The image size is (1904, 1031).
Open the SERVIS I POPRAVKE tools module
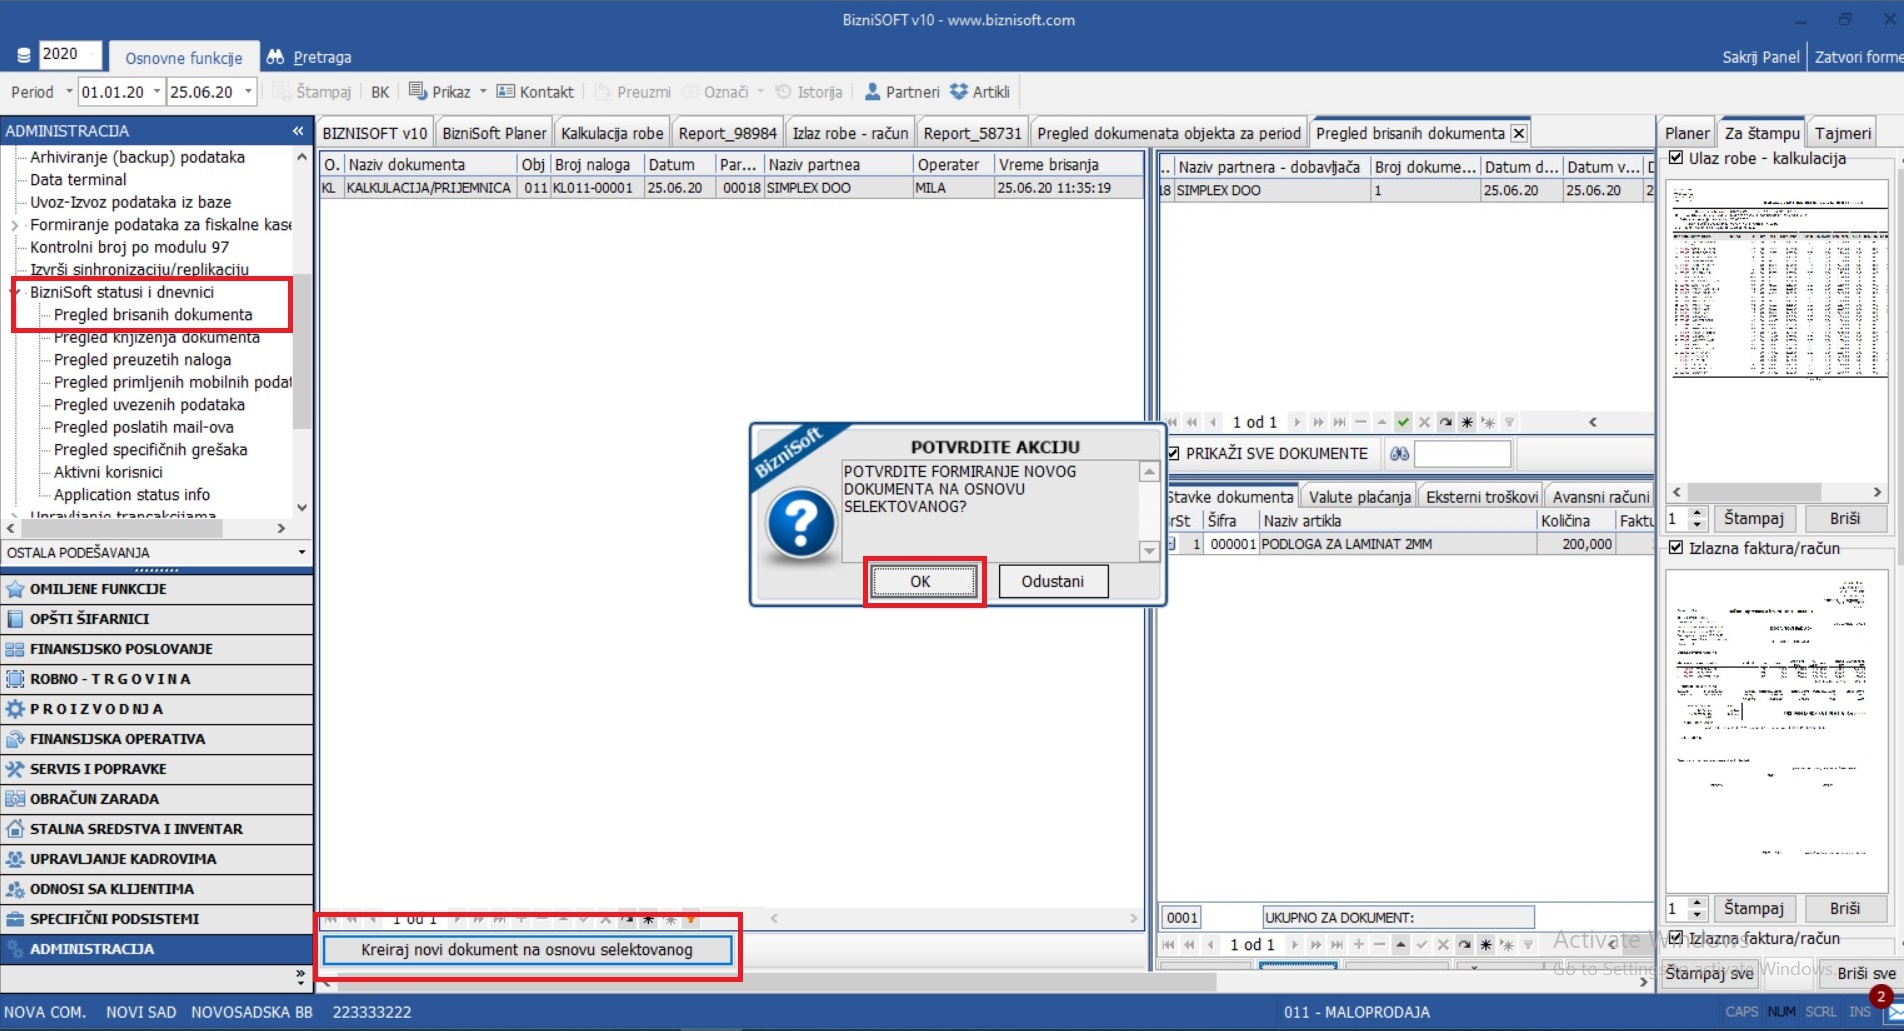coord(157,769)
